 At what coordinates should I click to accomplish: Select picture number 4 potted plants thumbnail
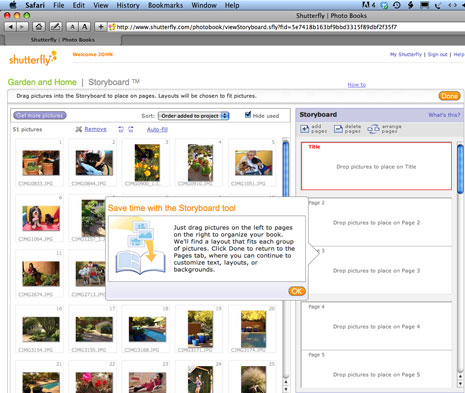pyautogui.click(x=200, y=163)
